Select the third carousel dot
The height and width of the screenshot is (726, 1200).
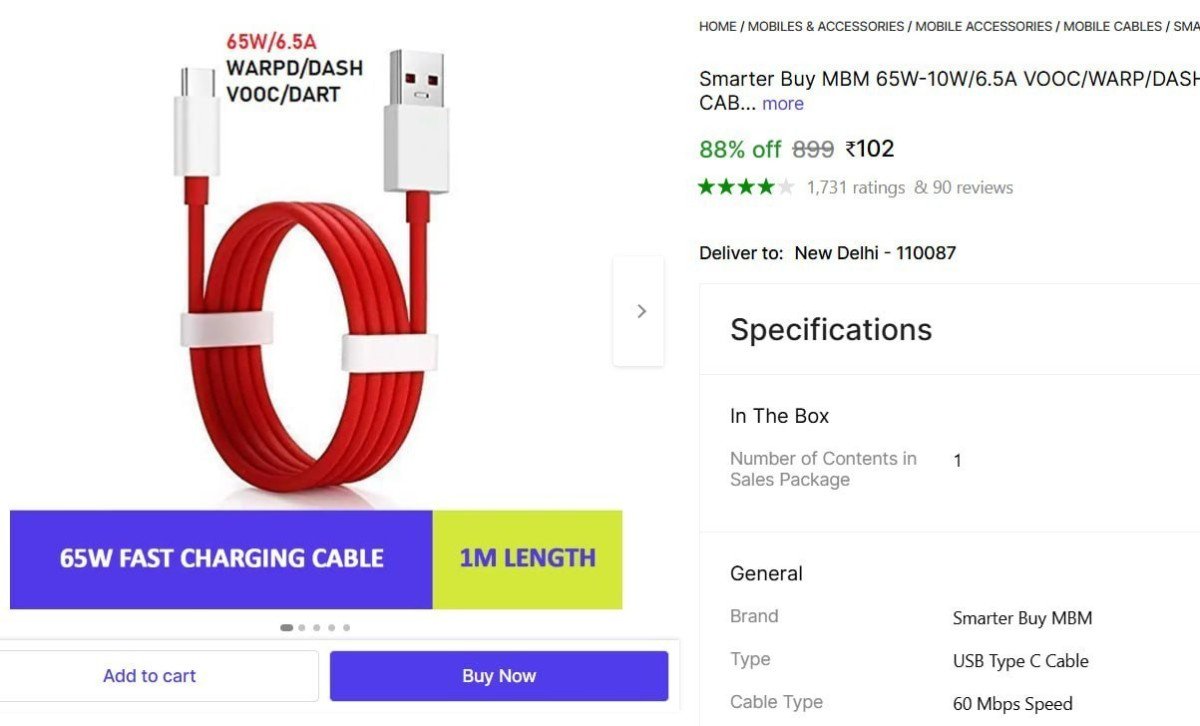tap(316, 627)
